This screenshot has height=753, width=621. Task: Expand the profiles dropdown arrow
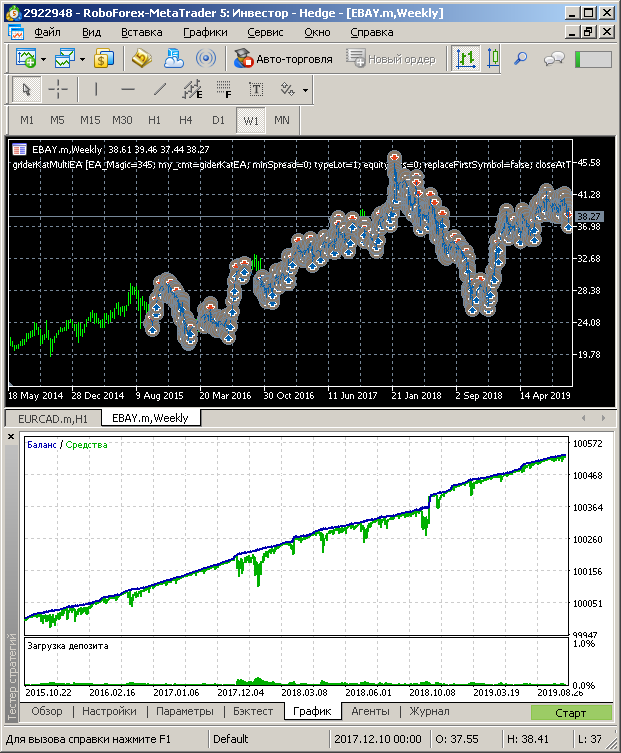(x=82, y=60)
